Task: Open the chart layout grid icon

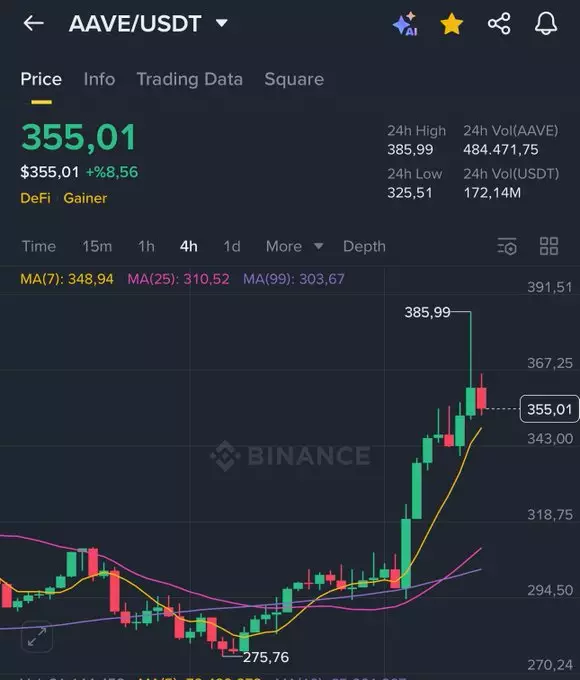Action: pyautogui.click(x=549, y=246)
